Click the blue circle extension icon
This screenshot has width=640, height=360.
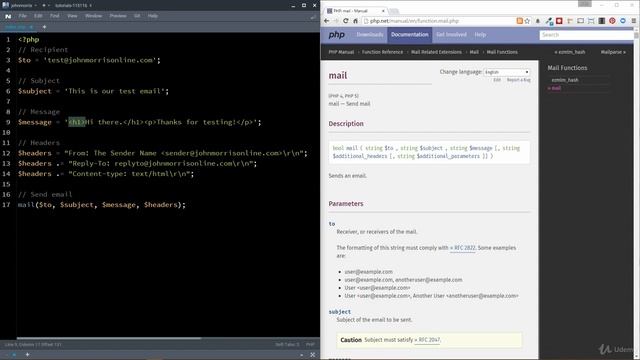[x=622, y=21]
